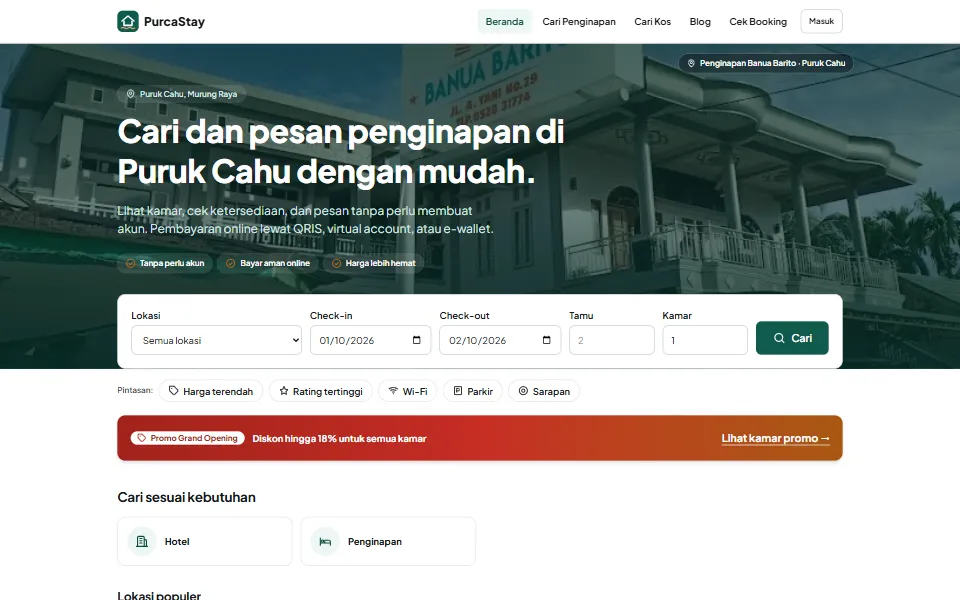The image size is (960, 600).
Task: Click the parking icon in Parkir chip
Action: [457, 391]
